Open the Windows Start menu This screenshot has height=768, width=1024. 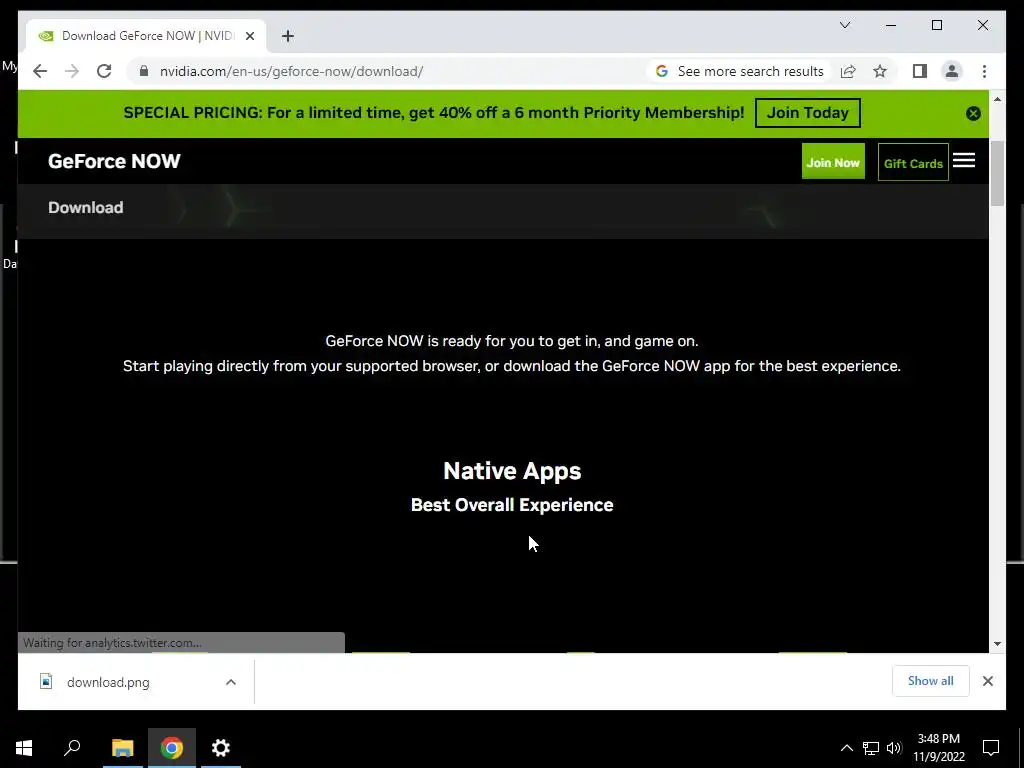coord(24,748)
